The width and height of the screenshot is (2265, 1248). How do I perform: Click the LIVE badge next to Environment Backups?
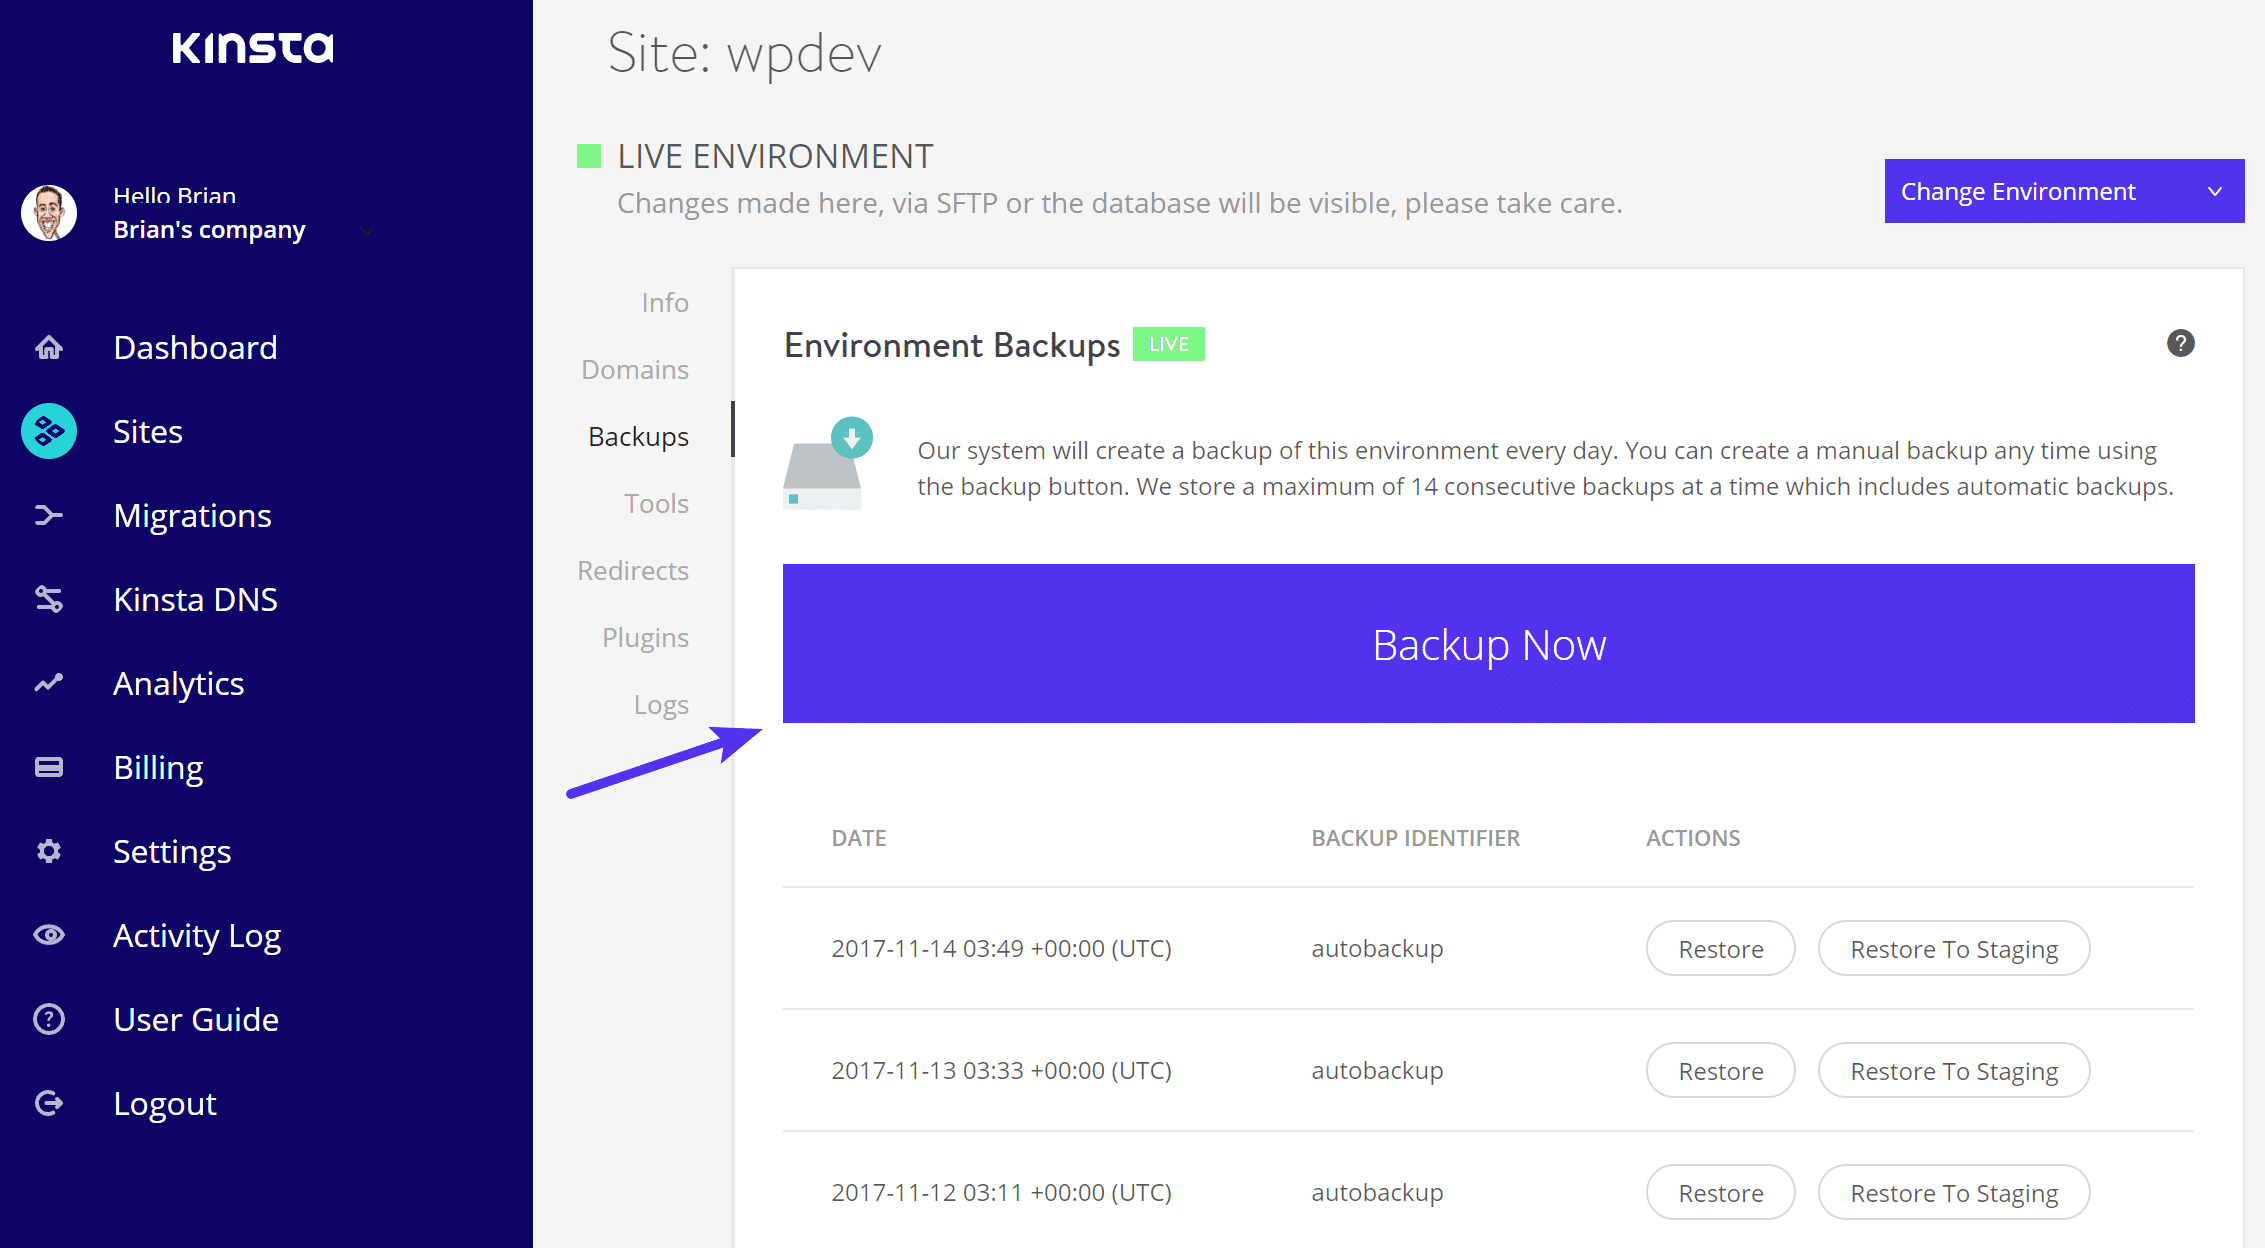click(x=1168, y=344)
